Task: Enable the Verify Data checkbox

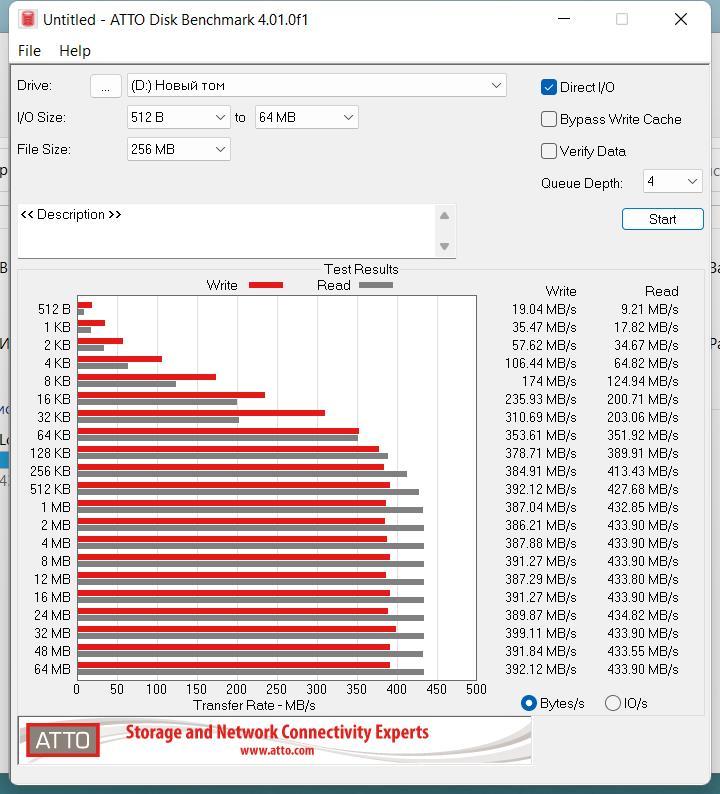Action: click(549, 151)
